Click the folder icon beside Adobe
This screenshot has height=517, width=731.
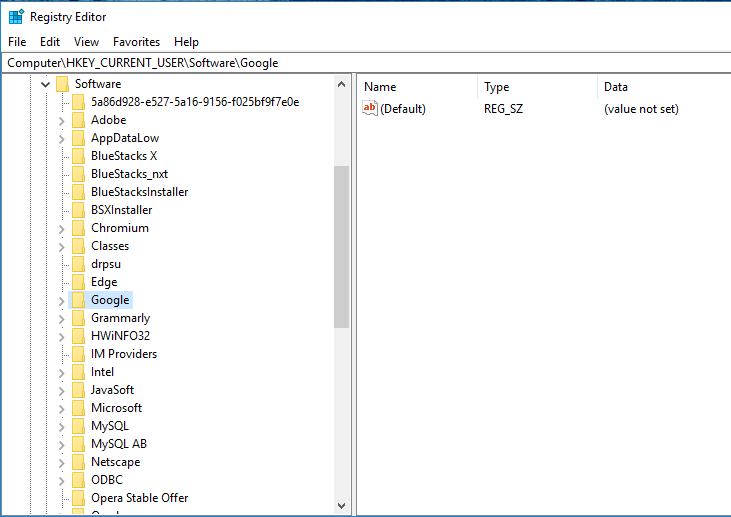pyautogui.click(x=79, y=120)
